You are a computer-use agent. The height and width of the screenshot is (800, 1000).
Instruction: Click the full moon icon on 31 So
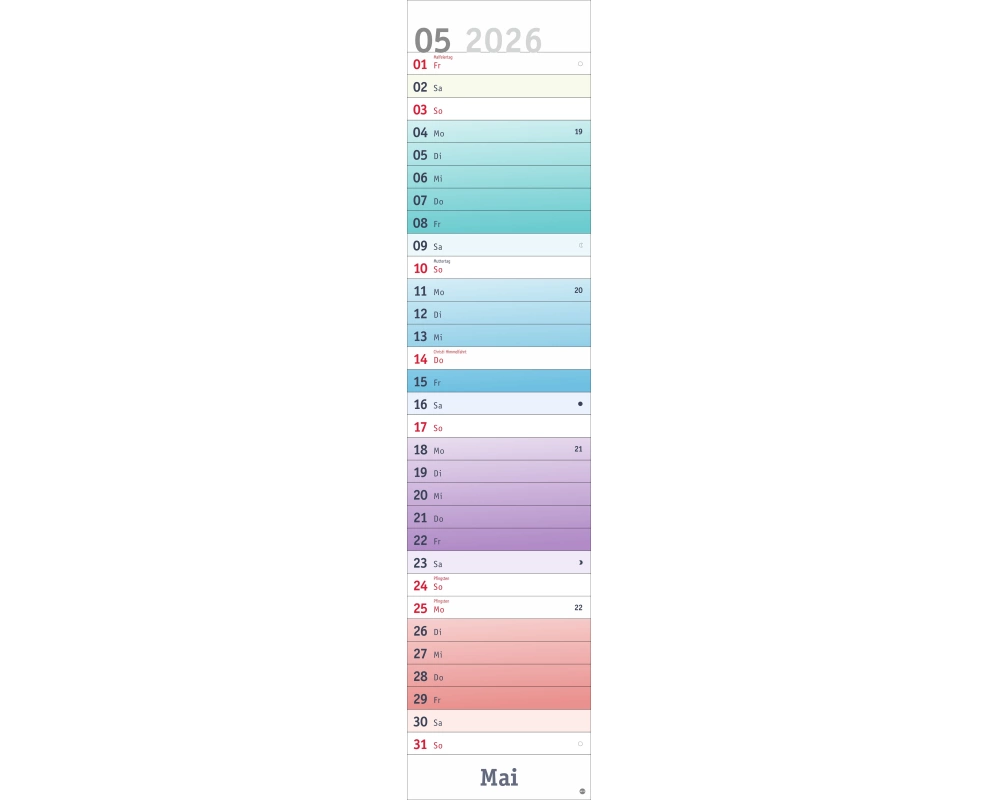point(580,744)
